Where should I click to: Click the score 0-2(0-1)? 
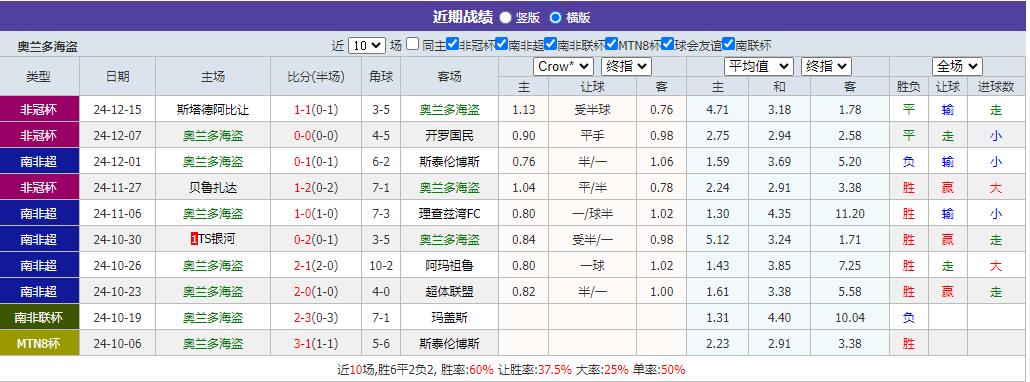click(x=316, y=239)
